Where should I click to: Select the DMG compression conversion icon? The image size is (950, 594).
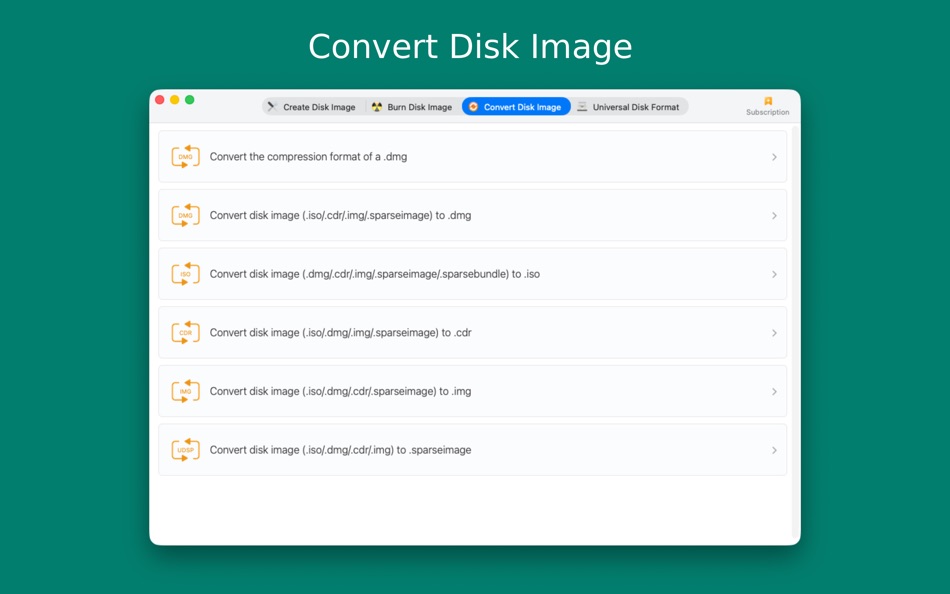tap(185, 157)
